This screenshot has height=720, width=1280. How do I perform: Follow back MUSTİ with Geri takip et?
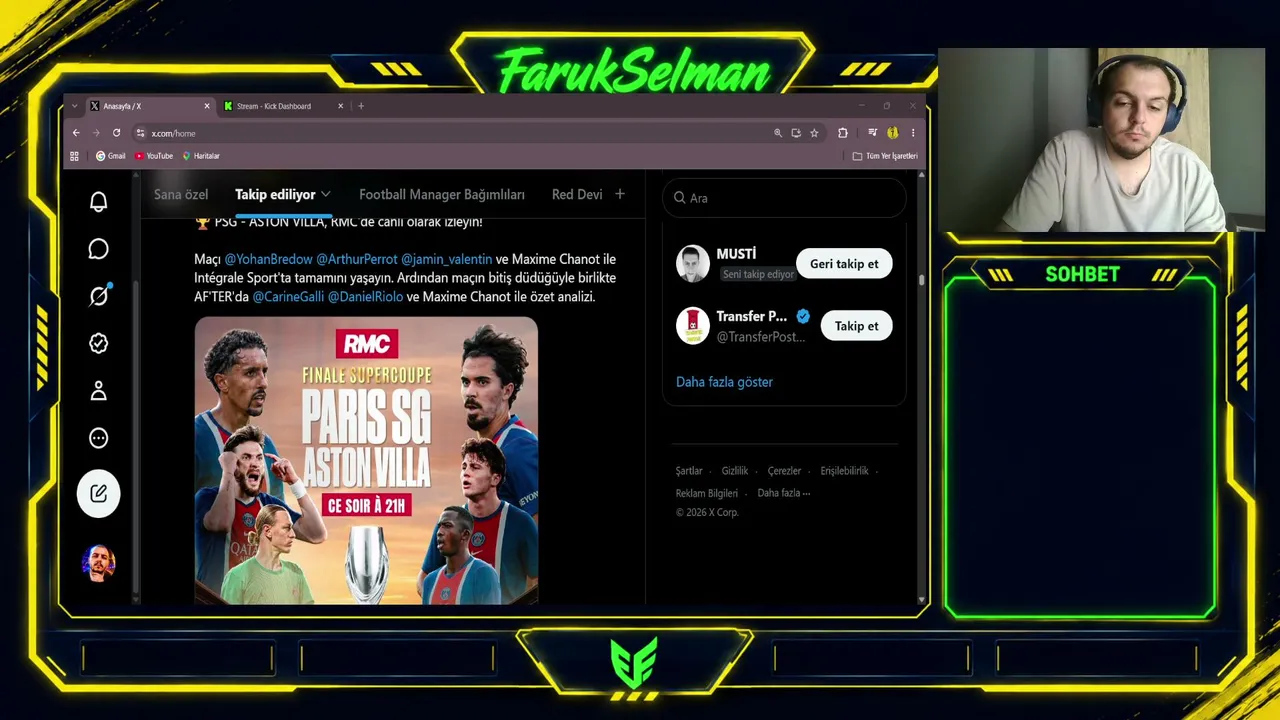point(844,264)
